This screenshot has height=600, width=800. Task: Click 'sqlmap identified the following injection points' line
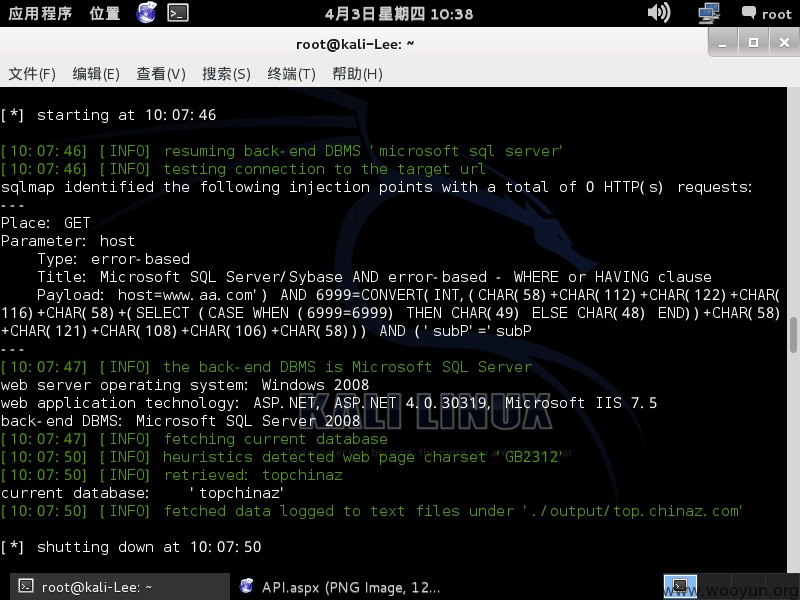[377, 187]
